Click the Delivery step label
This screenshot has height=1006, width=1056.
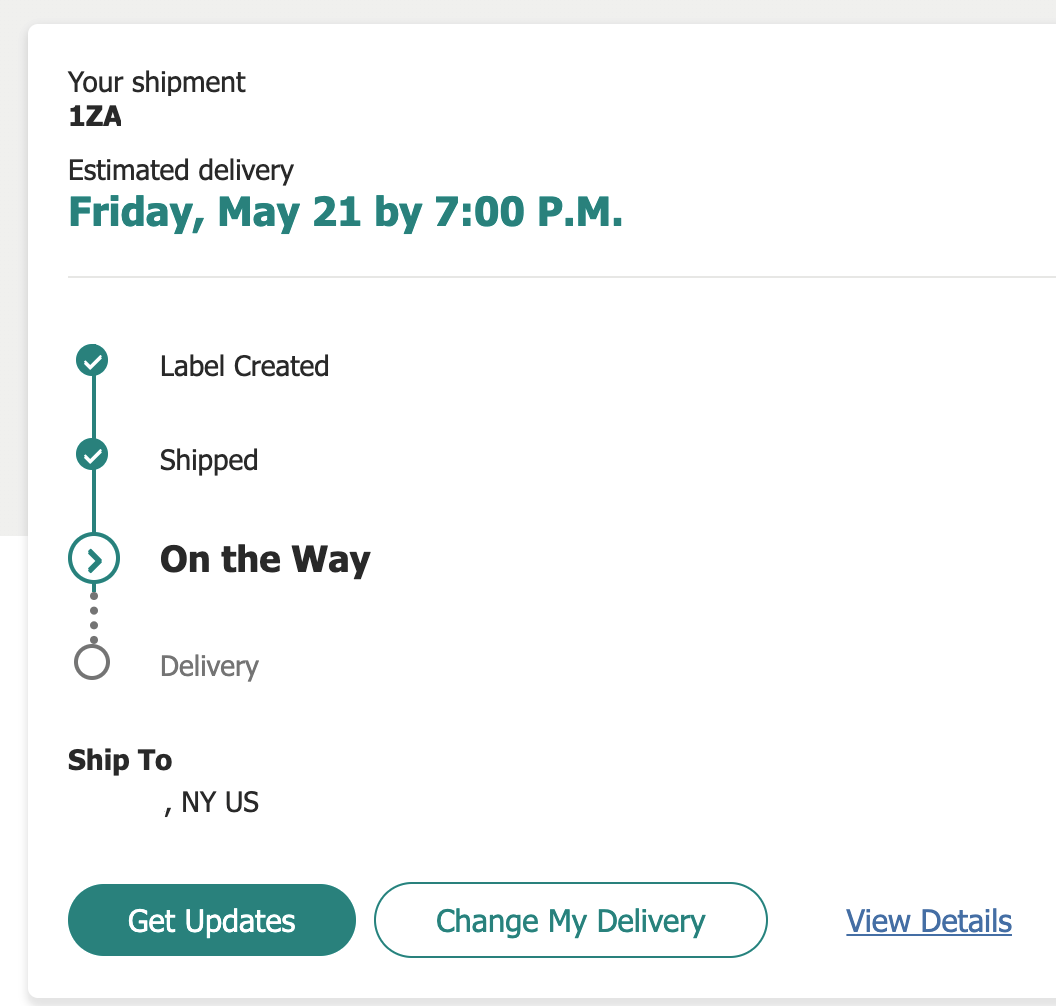click(x=209, y=666)
